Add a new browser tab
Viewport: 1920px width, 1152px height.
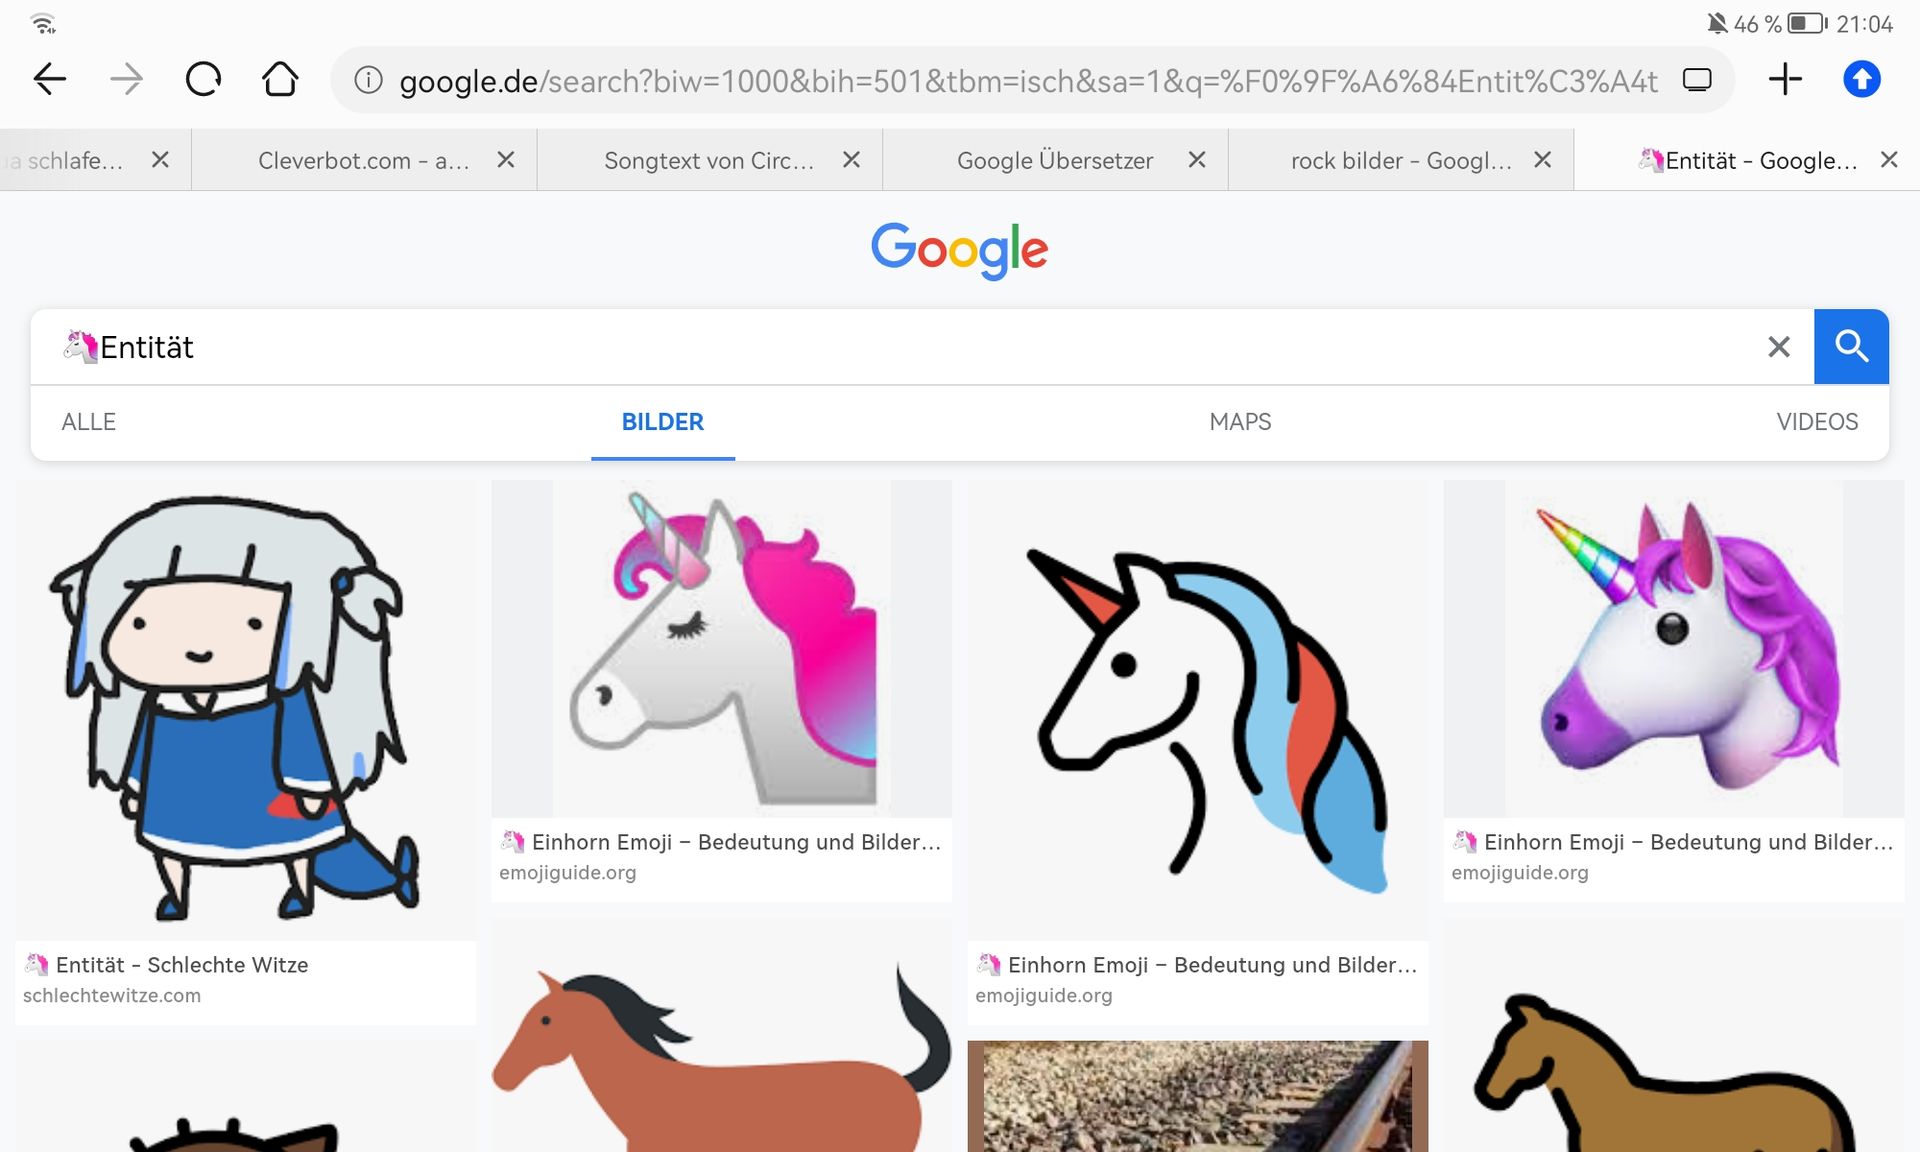tap(1785, 79)
